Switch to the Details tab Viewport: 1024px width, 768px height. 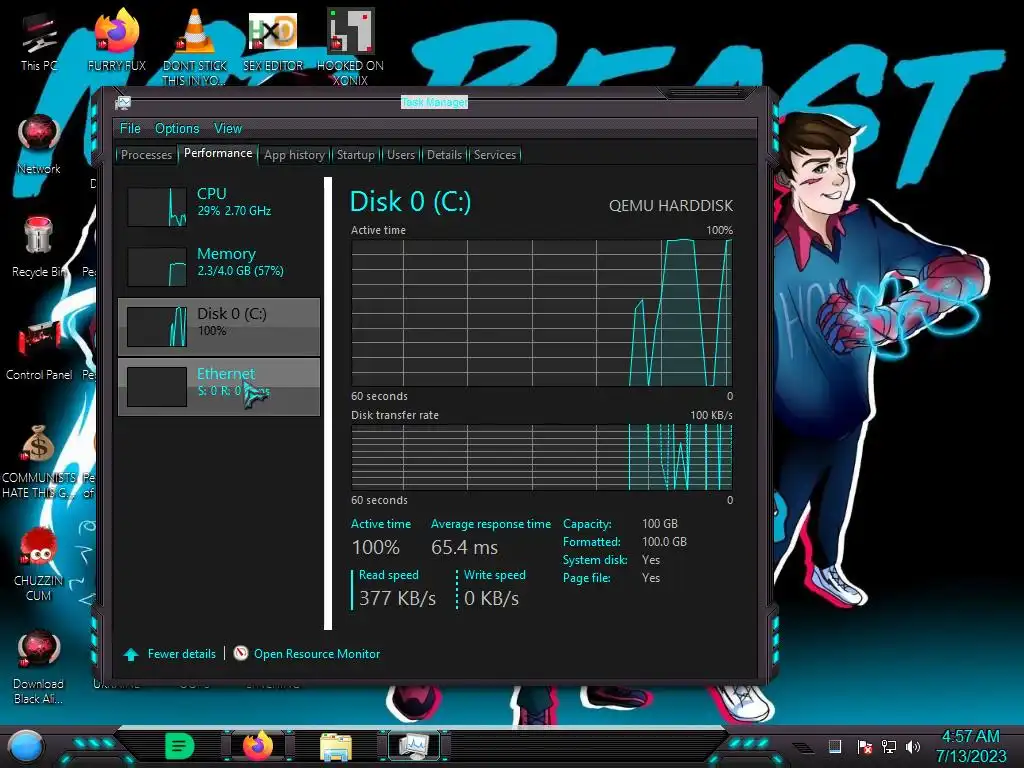(x=444, y=155)
